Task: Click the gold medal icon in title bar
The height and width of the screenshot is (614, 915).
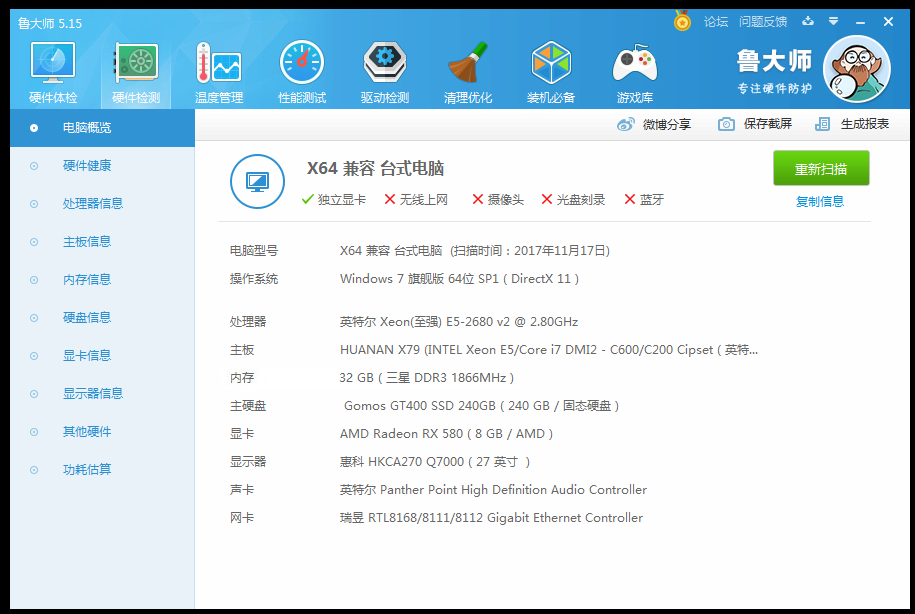Action: (x=682, y=21)
